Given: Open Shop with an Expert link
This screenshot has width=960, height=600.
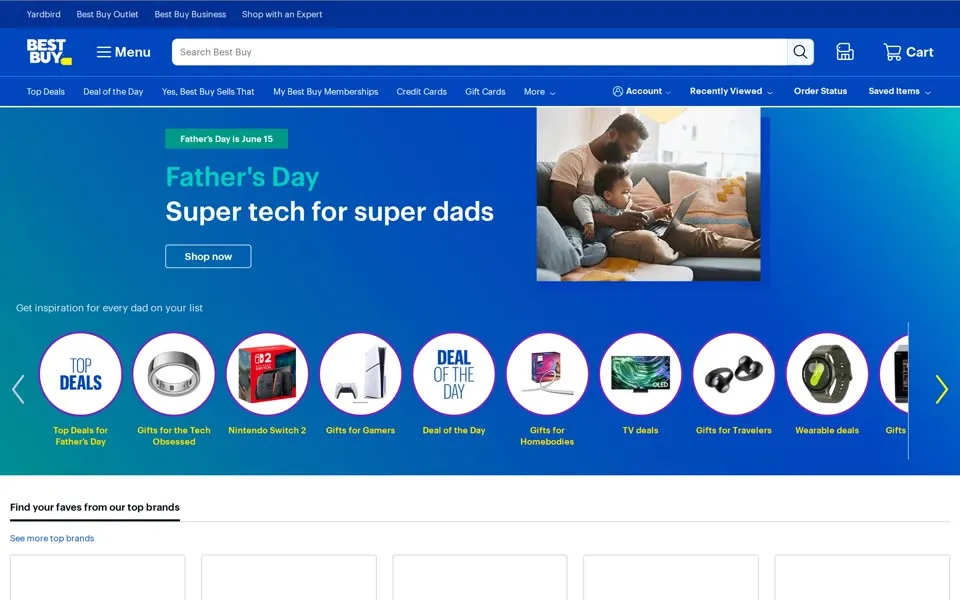Looking at the screenshot, I should (x=282, y=14).
